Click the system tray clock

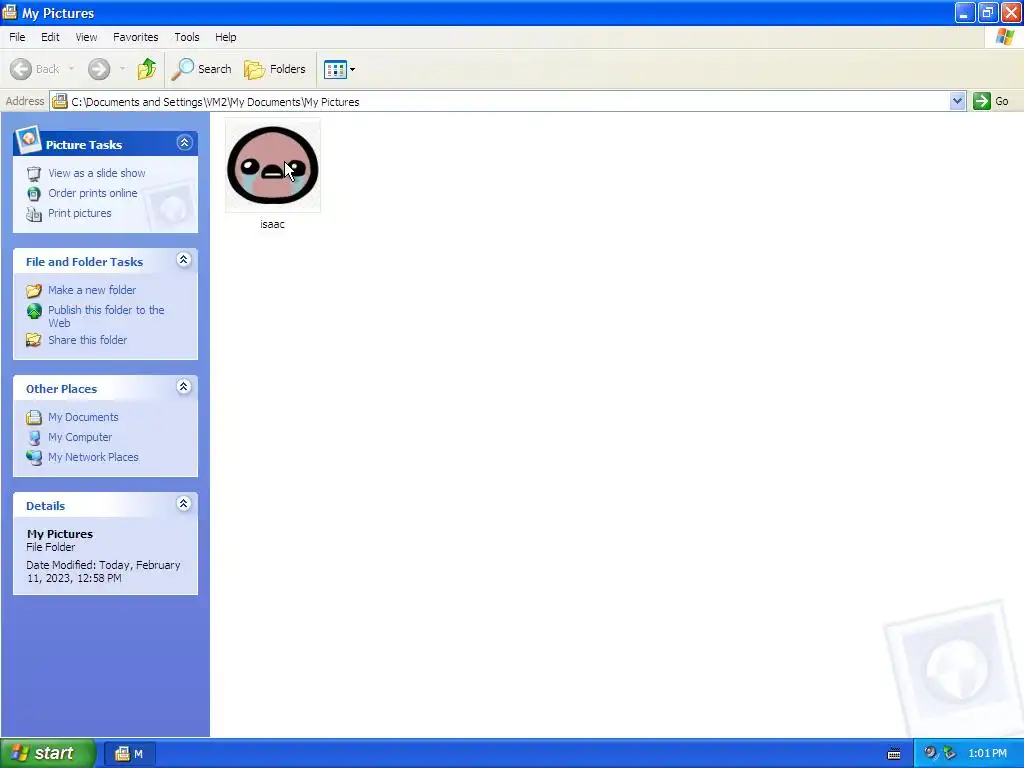tap(987, 754)
